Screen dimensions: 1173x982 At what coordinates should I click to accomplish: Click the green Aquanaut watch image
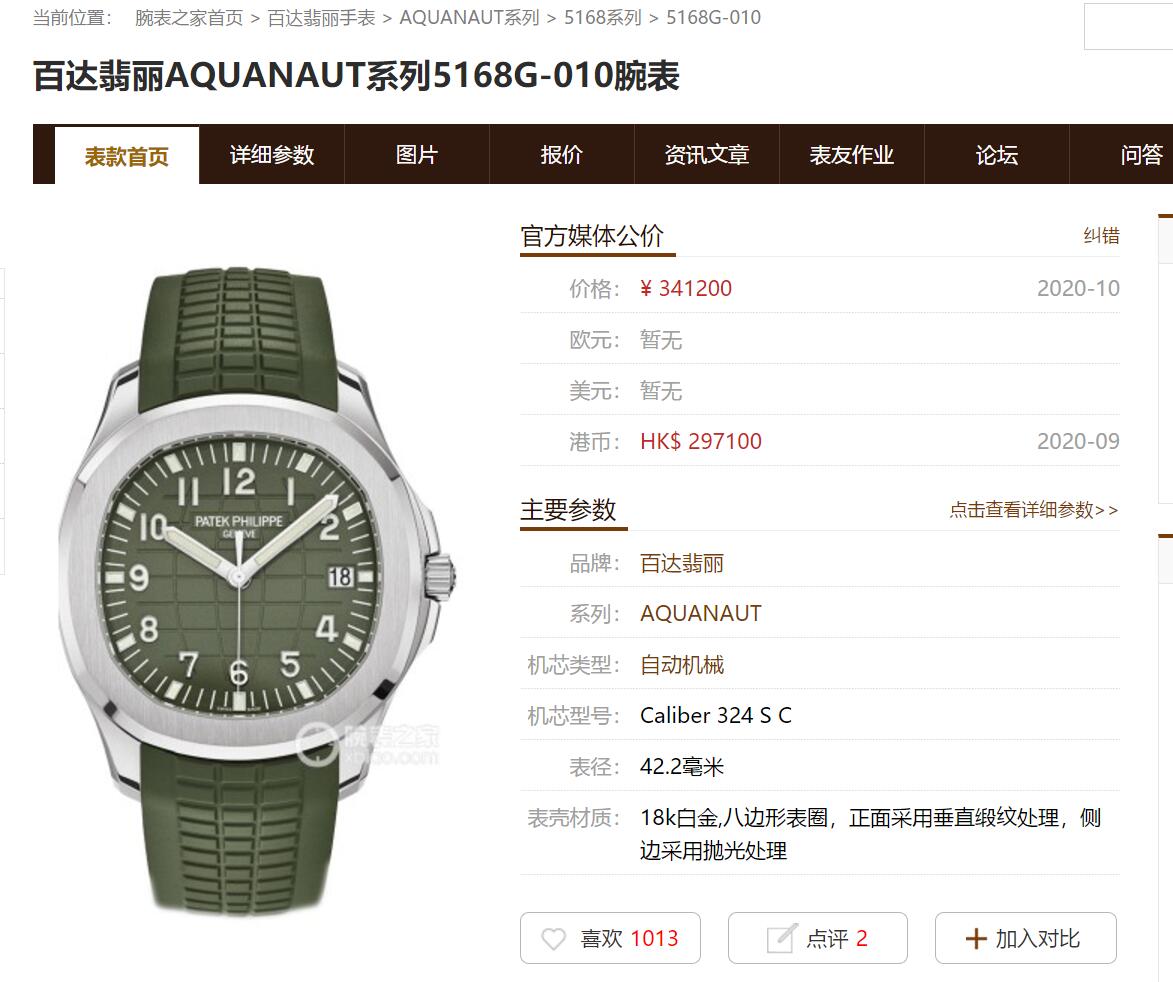tap(256, 589)
